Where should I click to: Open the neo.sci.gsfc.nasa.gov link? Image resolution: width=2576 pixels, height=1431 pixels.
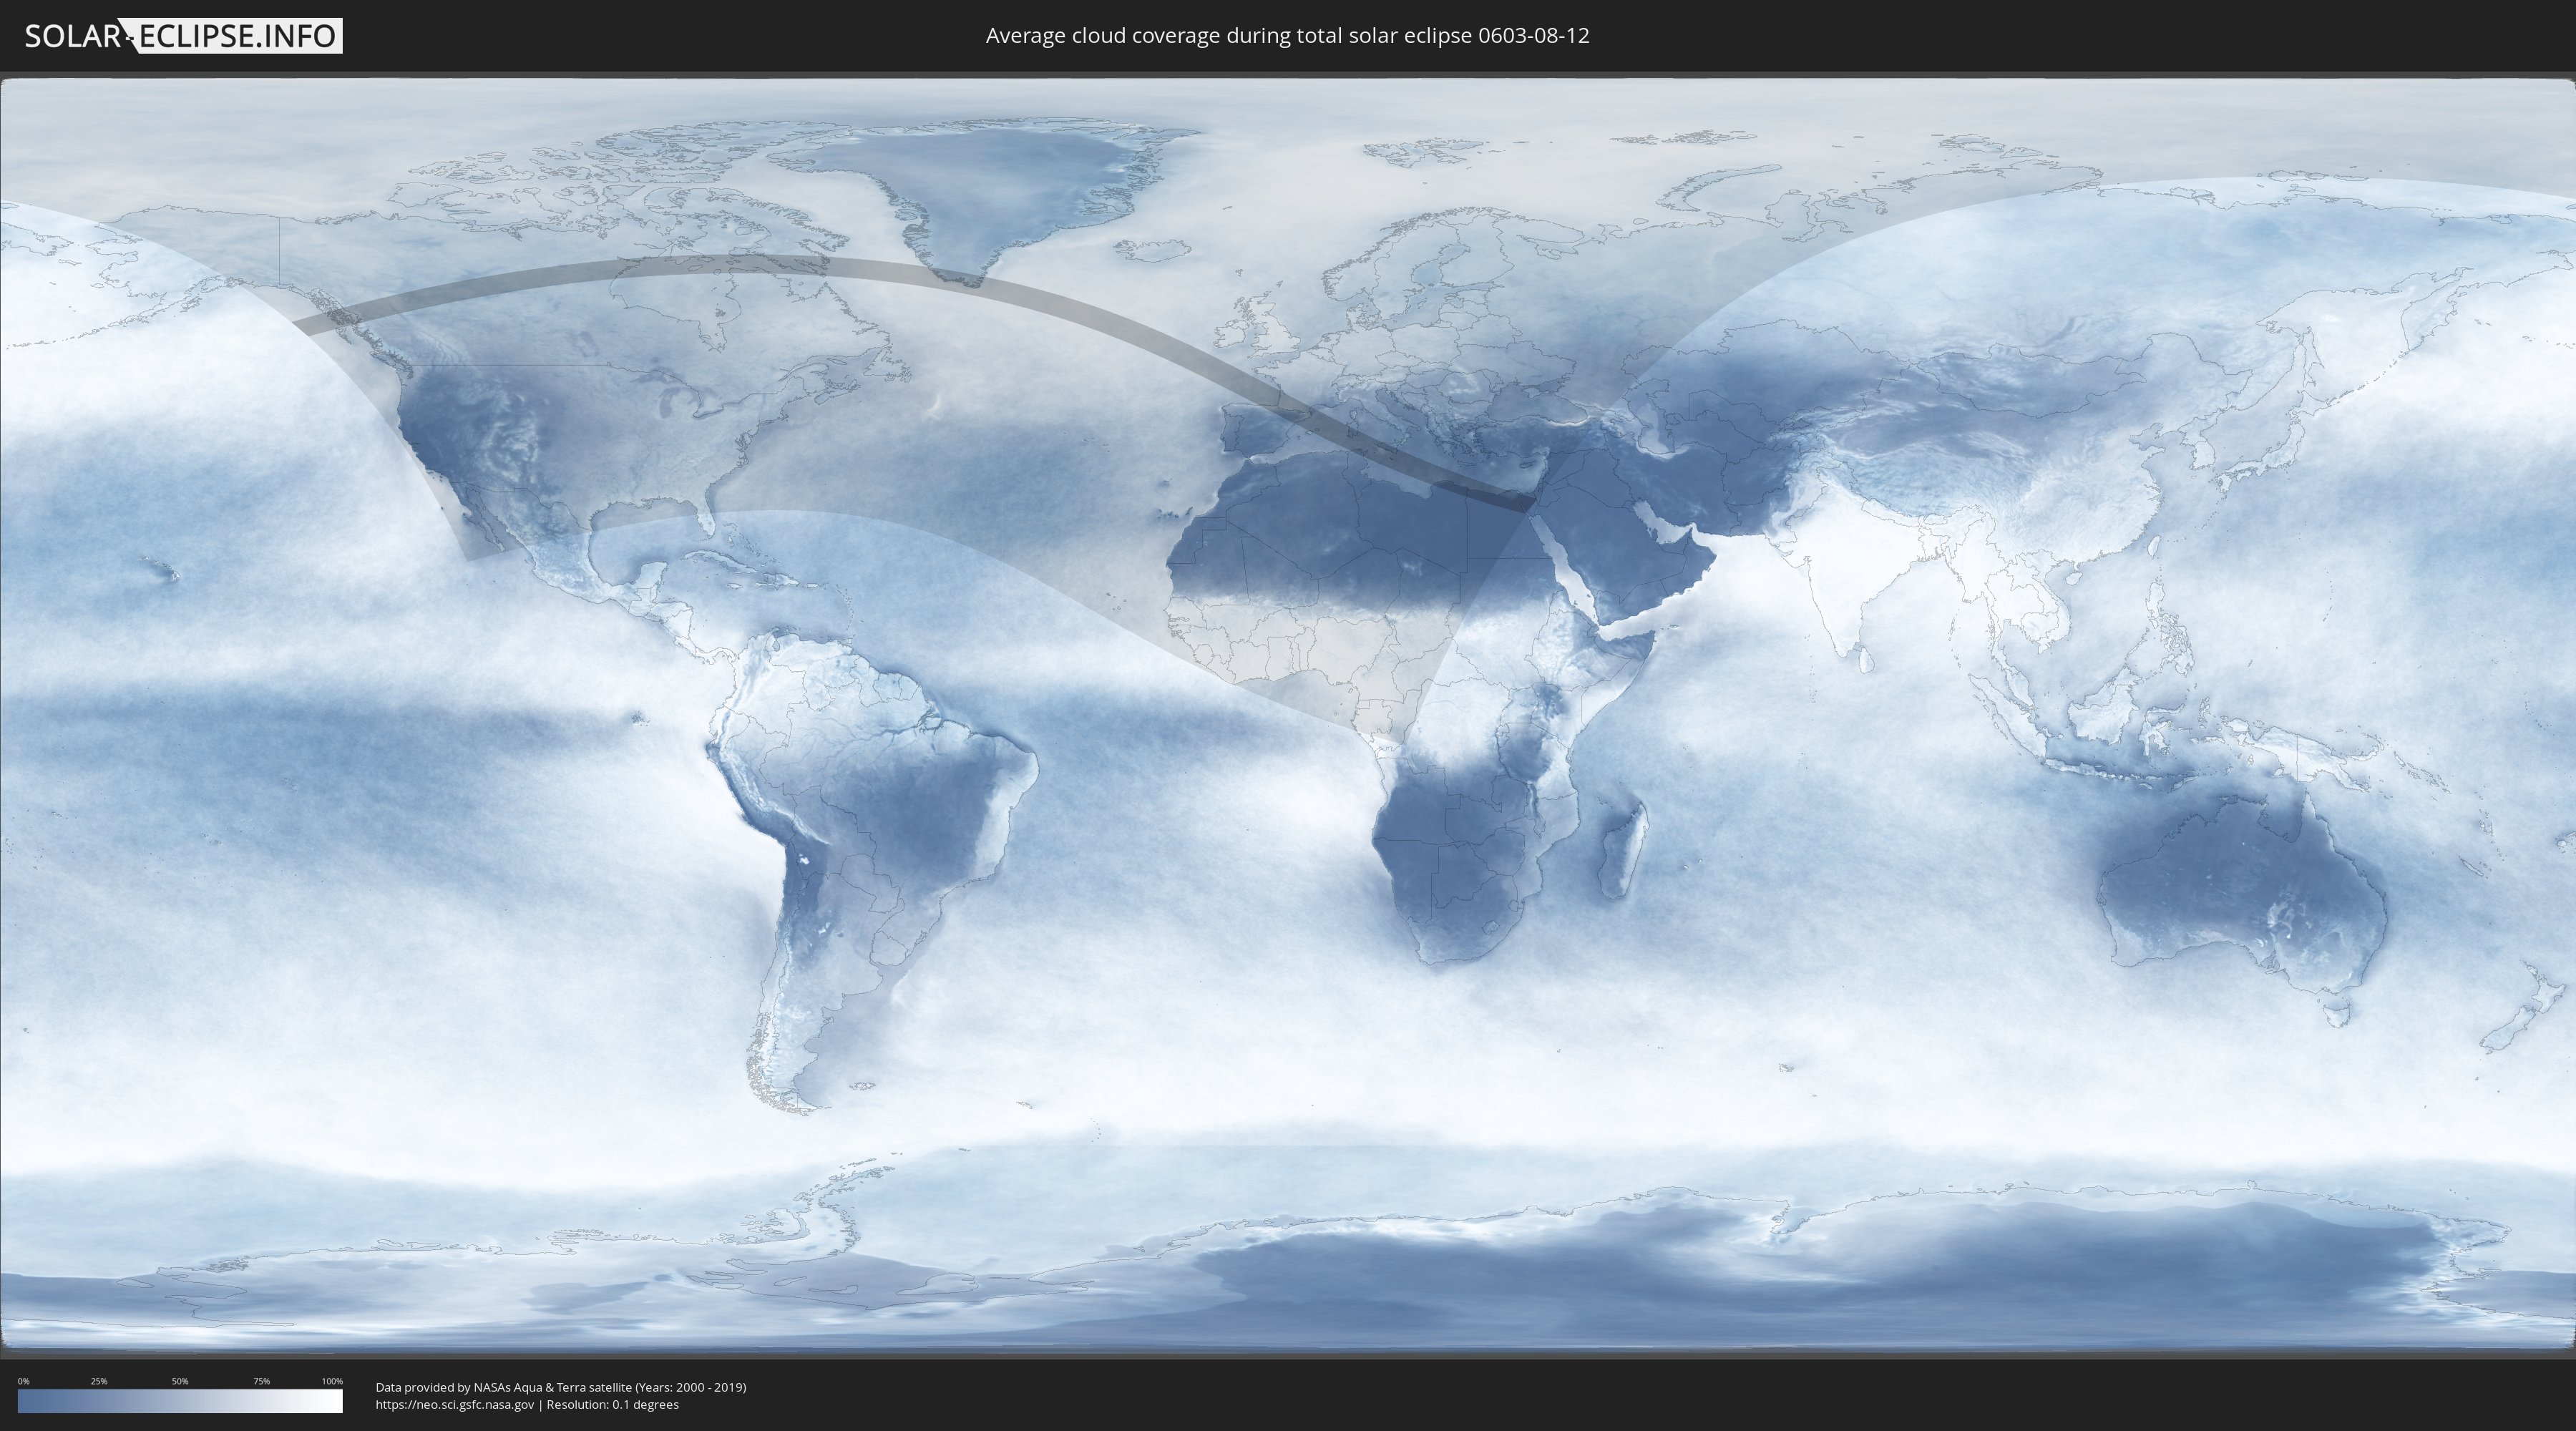455,1405
